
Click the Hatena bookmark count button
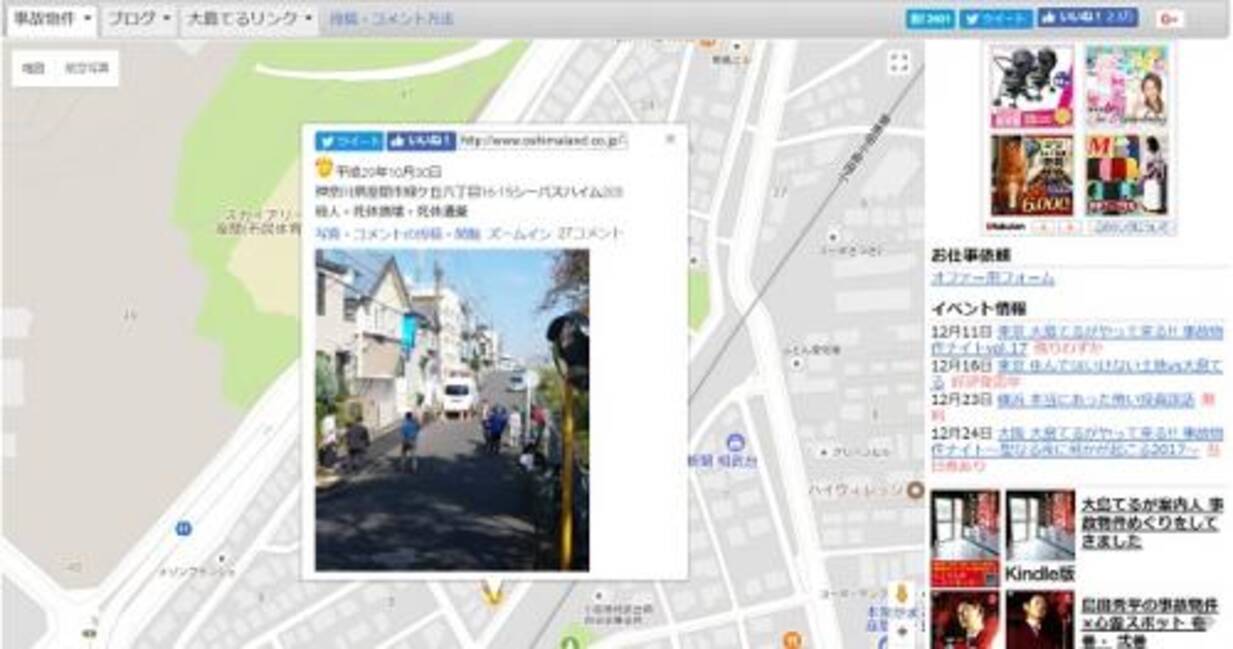[x=930, y=19]
